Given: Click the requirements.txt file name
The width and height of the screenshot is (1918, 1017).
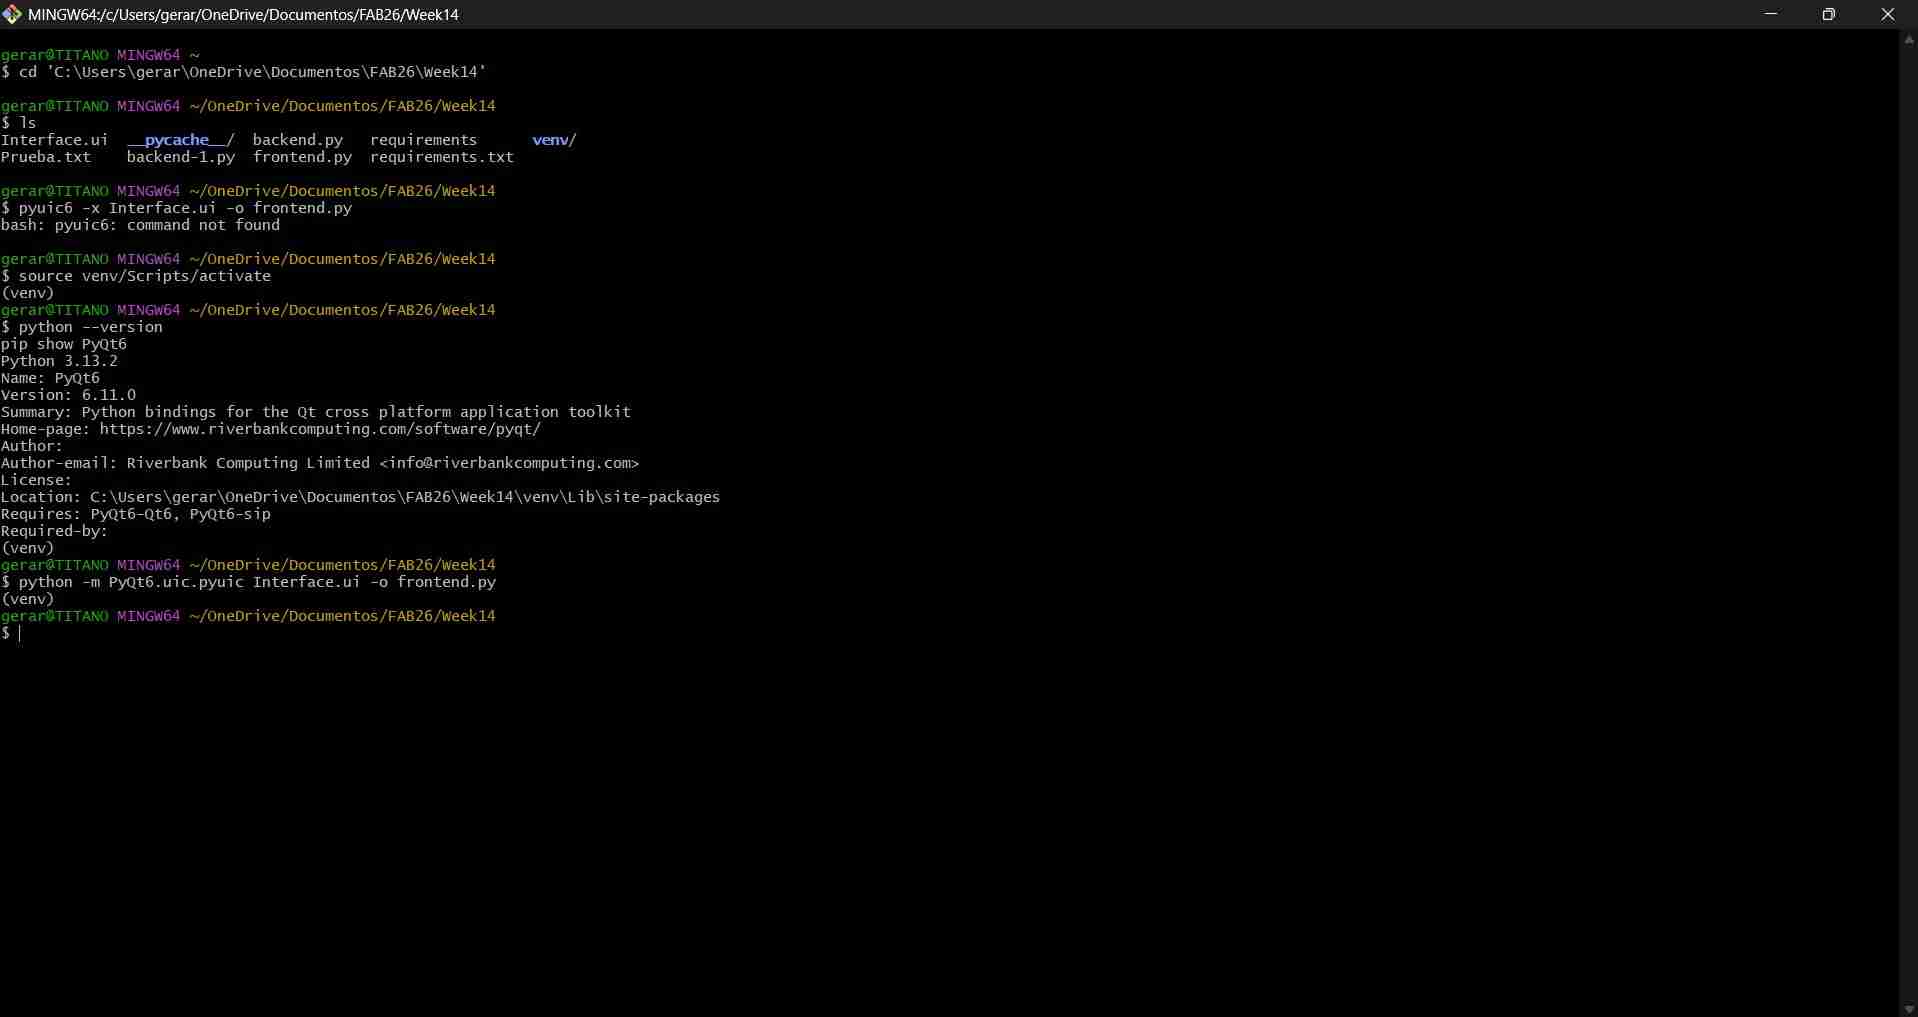Looking at the screenshot, I should 442,157.
